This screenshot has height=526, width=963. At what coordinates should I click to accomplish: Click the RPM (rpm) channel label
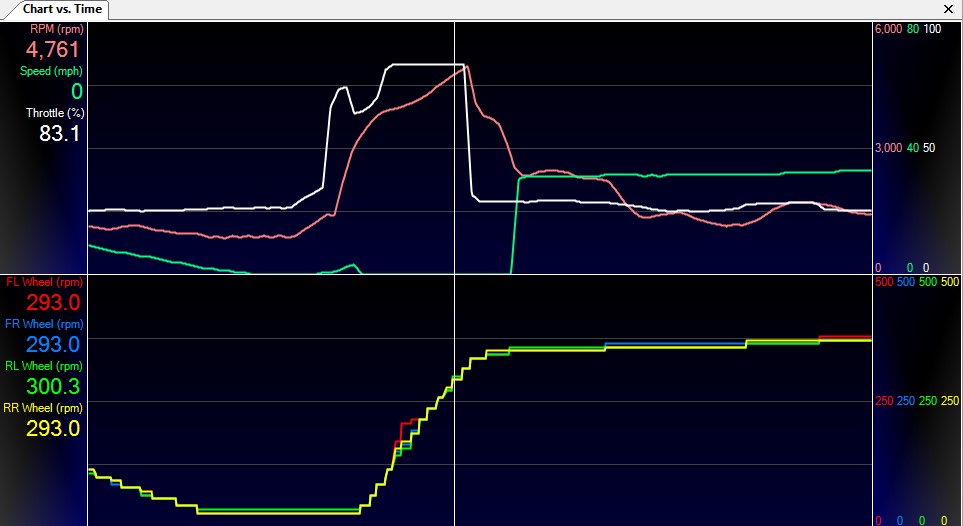(56, 29)
